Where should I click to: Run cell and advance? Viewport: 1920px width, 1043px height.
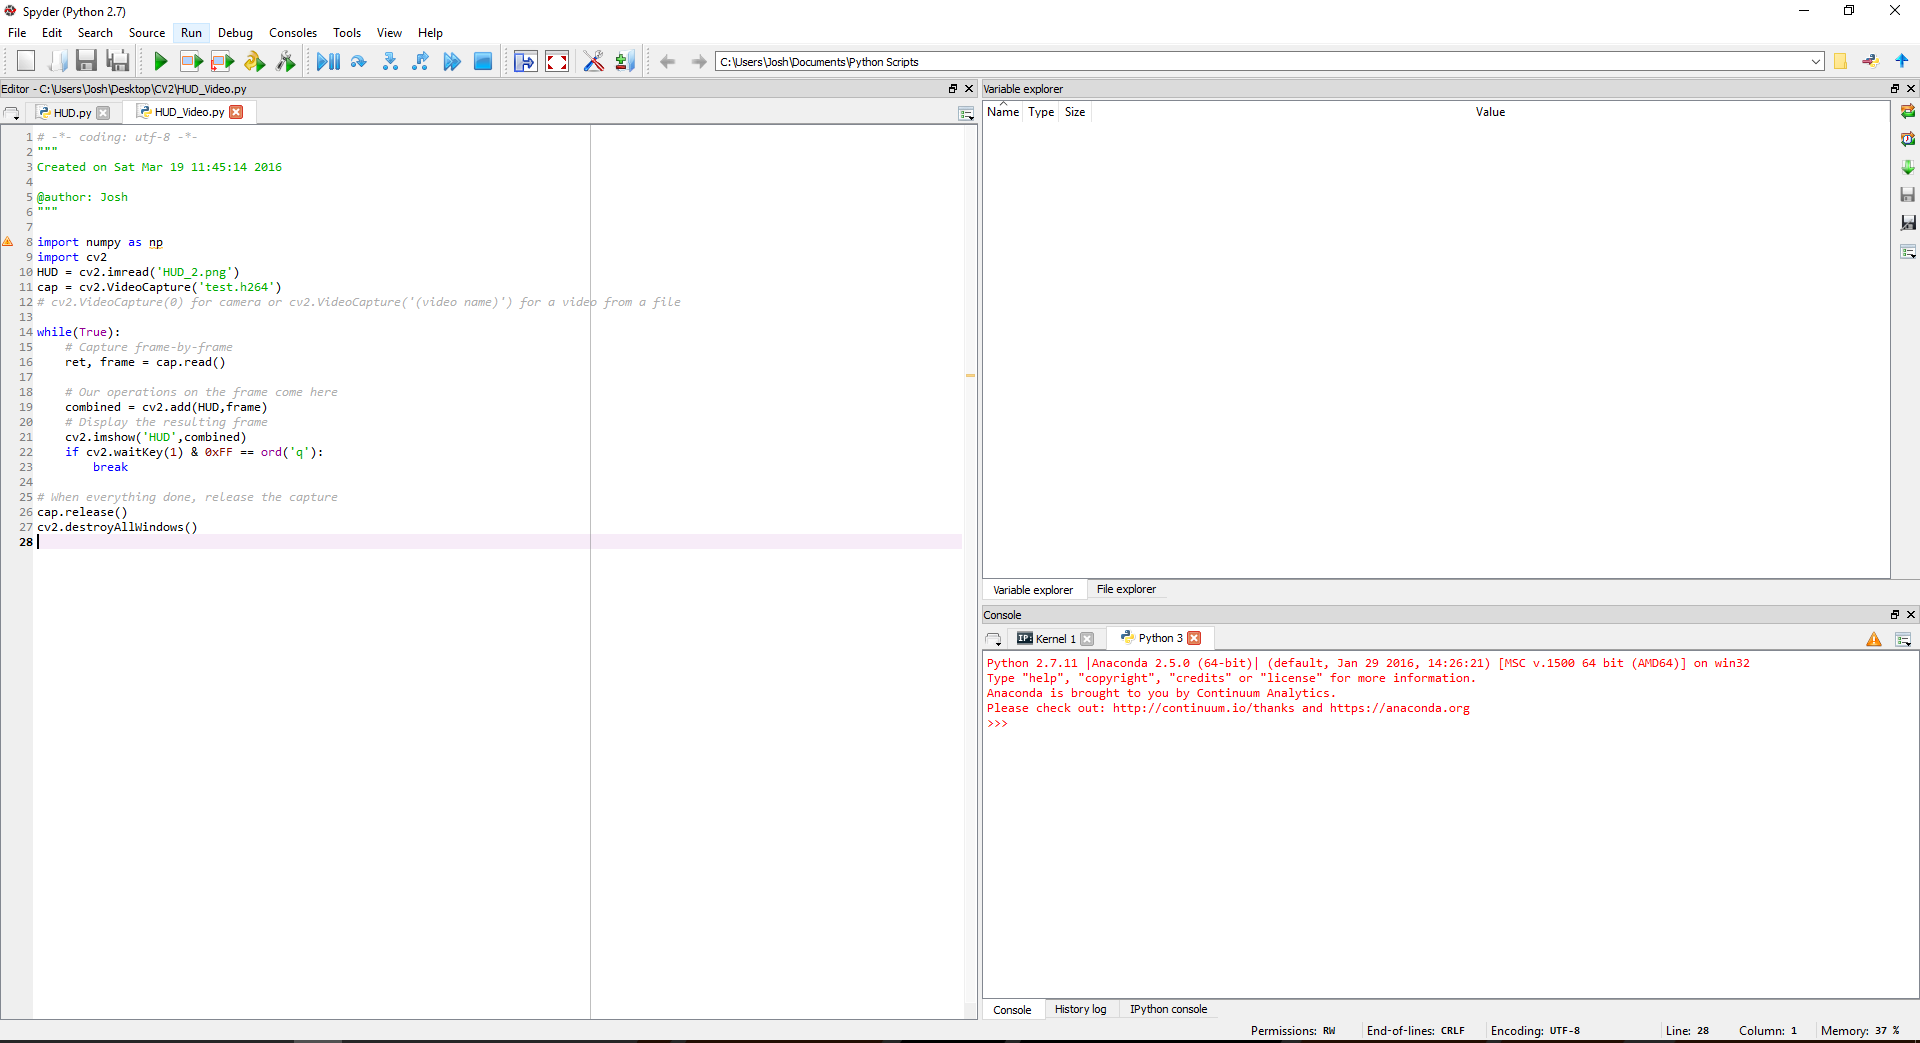222,61
